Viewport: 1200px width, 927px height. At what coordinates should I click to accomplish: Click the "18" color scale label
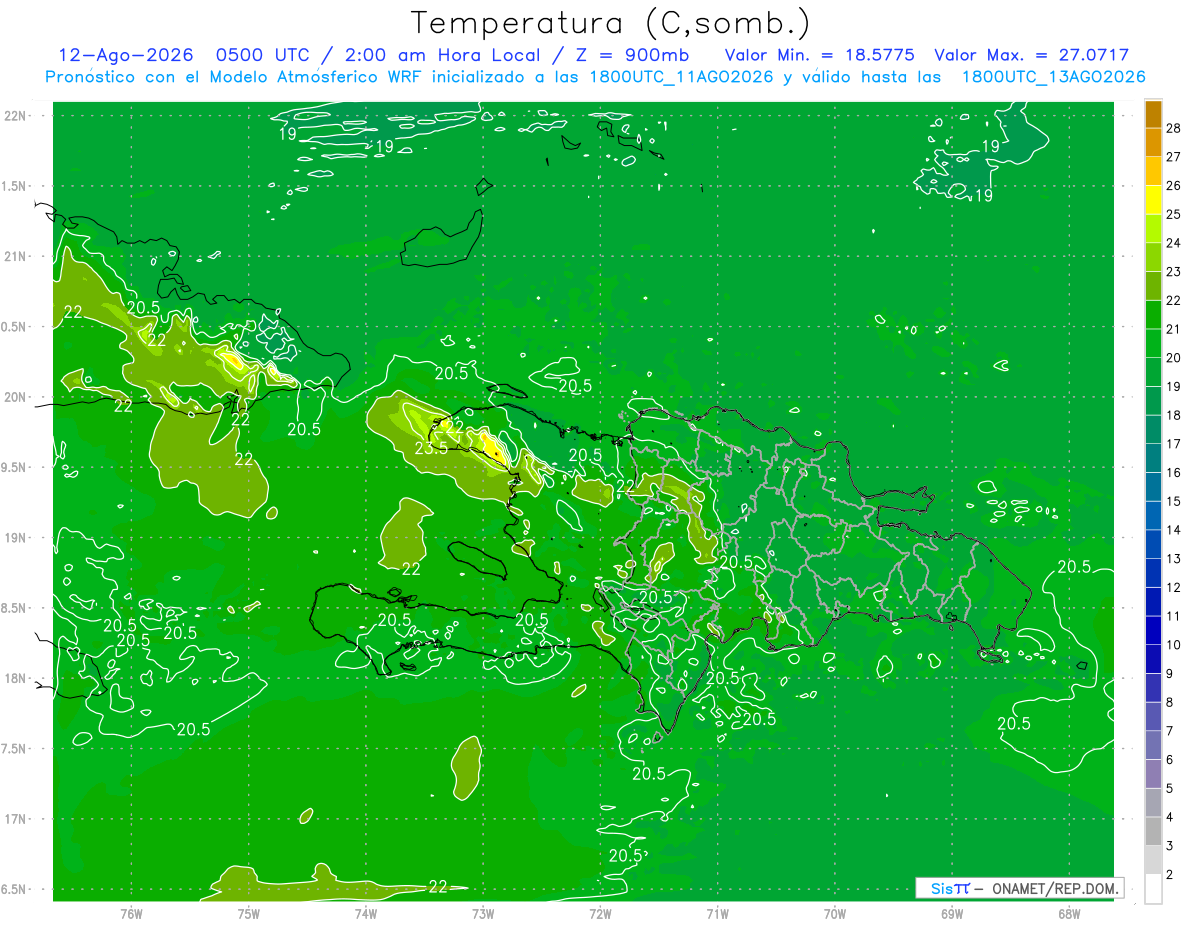(1174, 415)
